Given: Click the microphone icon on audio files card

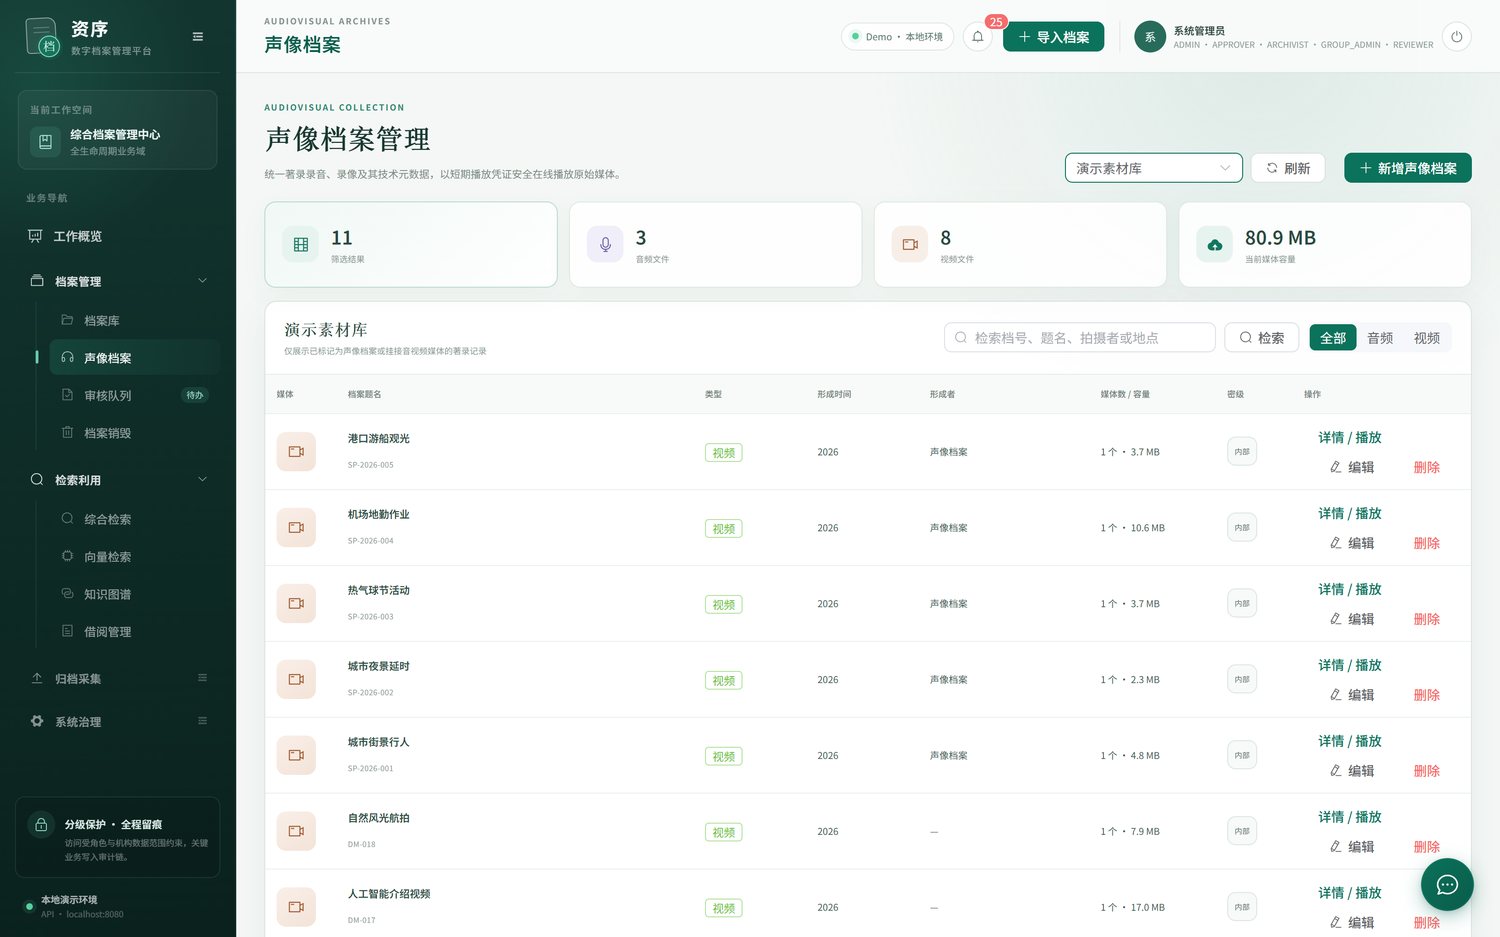Looking at the screenshot, I should (605, 244).
